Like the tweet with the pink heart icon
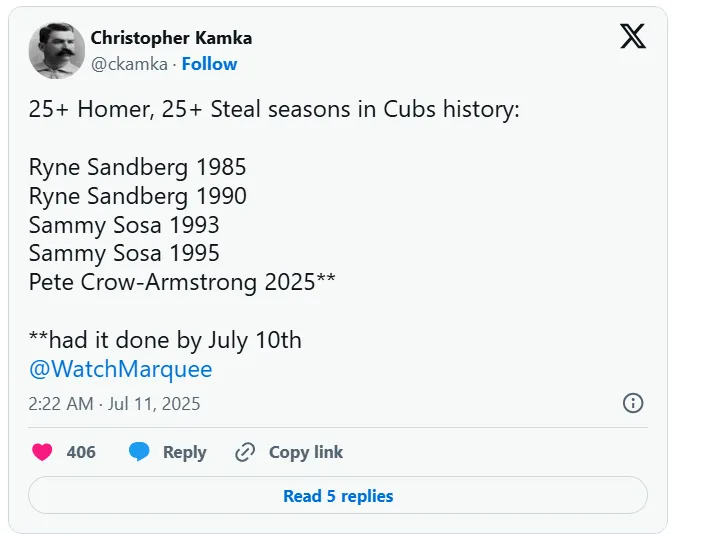 tap(42, 452)
